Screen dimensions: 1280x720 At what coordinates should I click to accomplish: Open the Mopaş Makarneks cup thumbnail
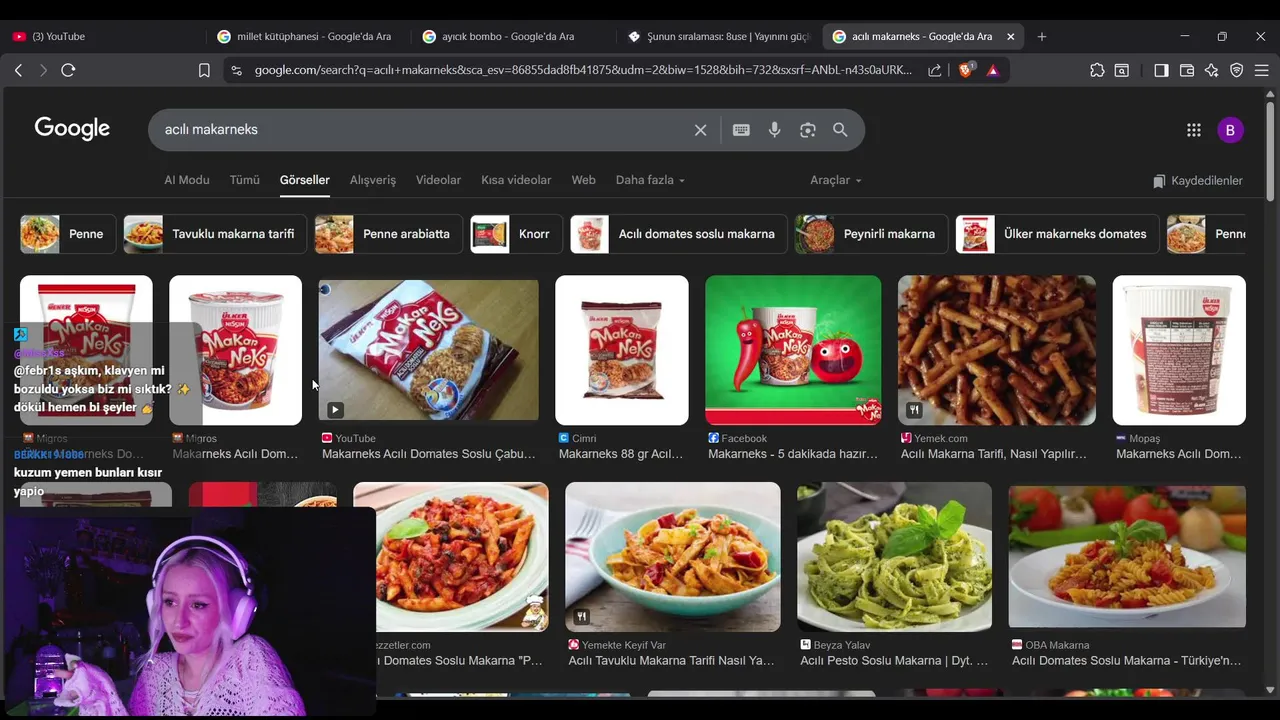click(x=1179, y=350)
